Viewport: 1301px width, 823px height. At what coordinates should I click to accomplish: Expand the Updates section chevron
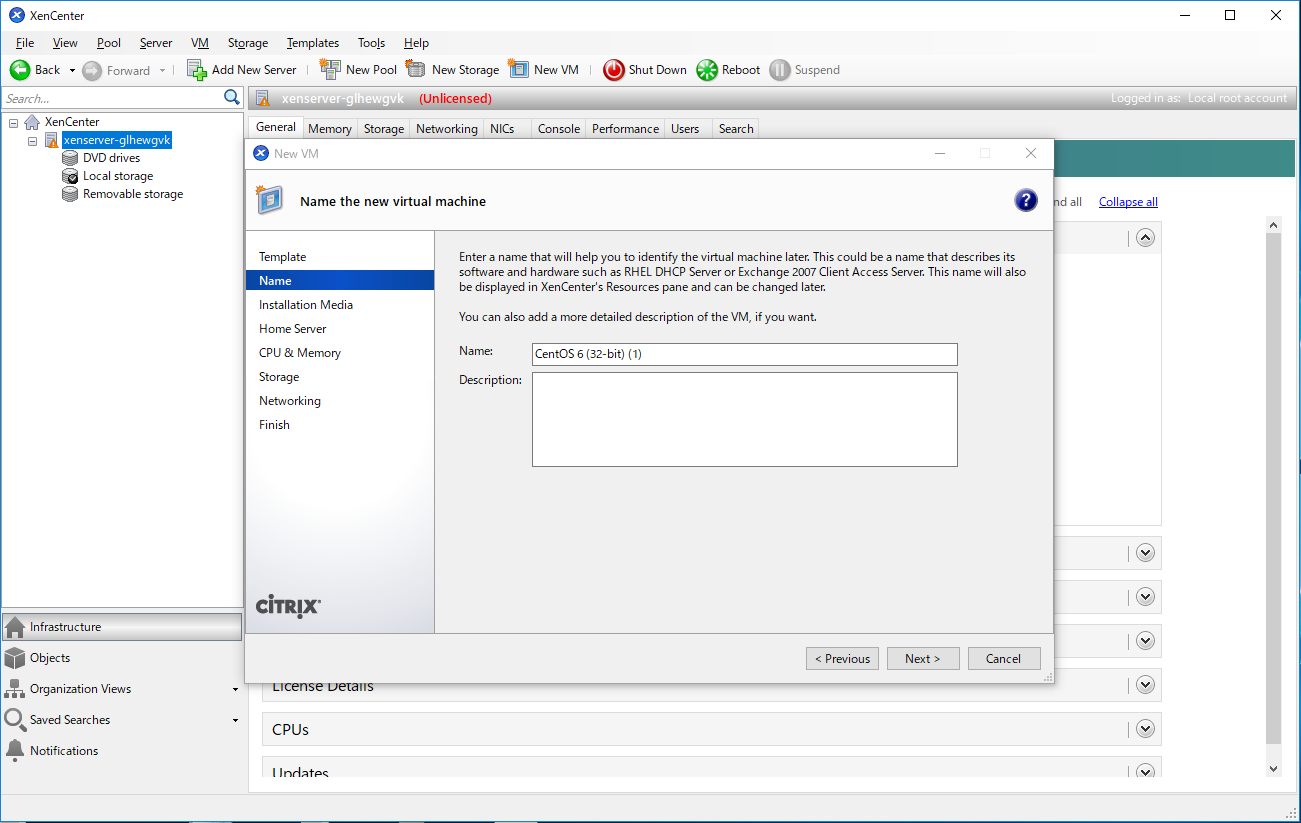[1146, 771]
